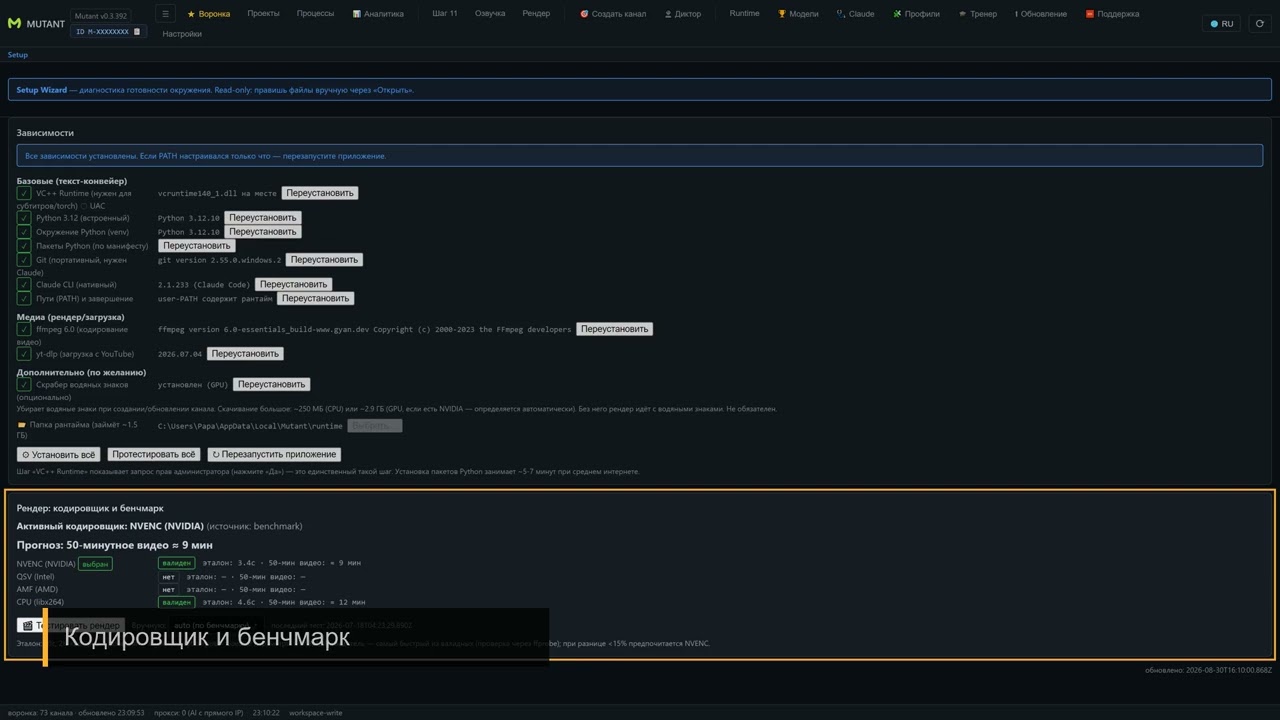Open the hamburger menu next to Воронка
1280x720 pixels.
166,14
